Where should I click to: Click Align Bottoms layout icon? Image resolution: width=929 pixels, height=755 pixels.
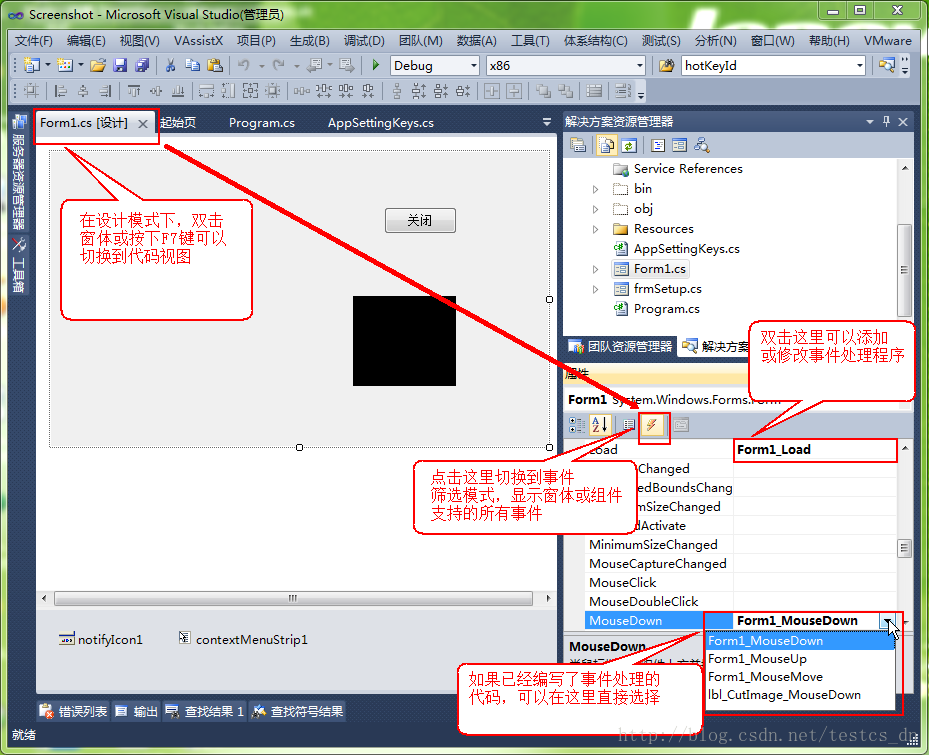[x=178, y=91]
